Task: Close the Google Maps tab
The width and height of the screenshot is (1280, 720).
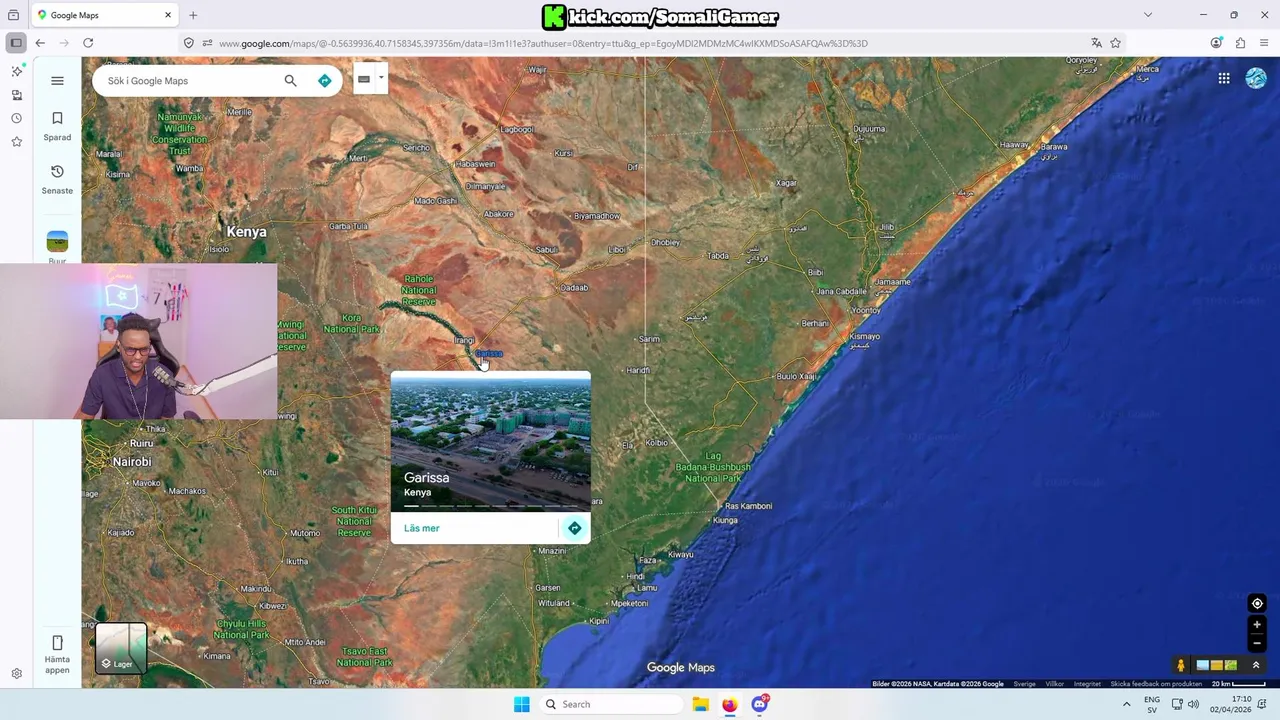Action: pos(168,15)
